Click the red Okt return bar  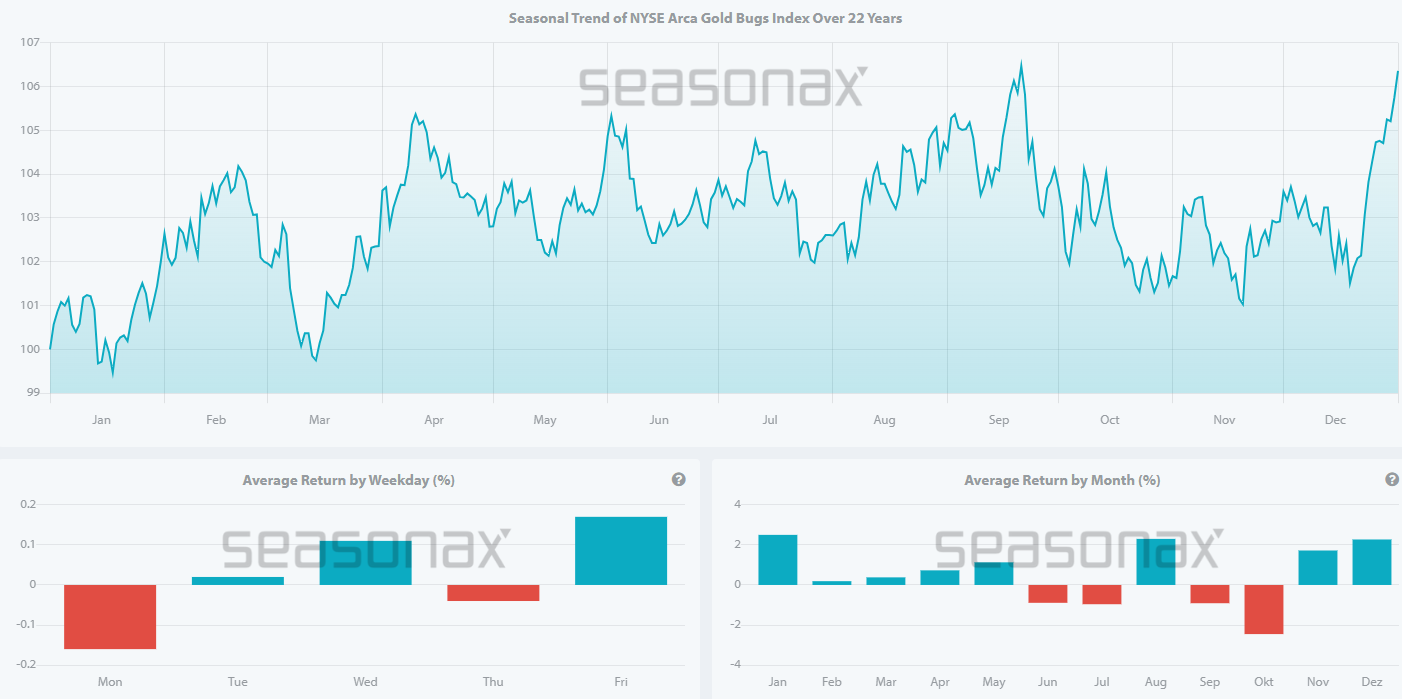point(1263,610)
